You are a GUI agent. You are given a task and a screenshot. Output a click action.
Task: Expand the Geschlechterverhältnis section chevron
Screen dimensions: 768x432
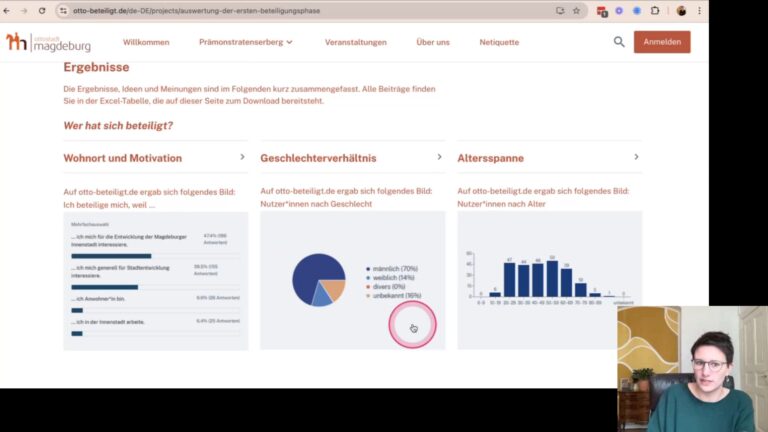click(439, 157)
